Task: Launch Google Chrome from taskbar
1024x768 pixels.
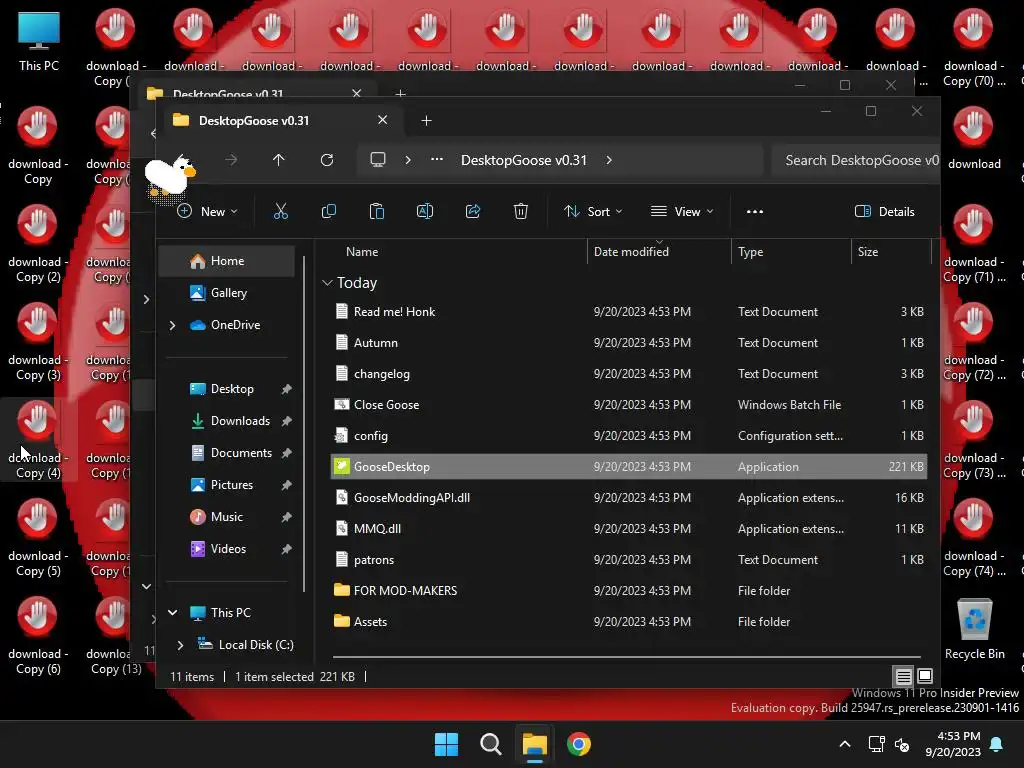Action: click(x=579, y=744)
